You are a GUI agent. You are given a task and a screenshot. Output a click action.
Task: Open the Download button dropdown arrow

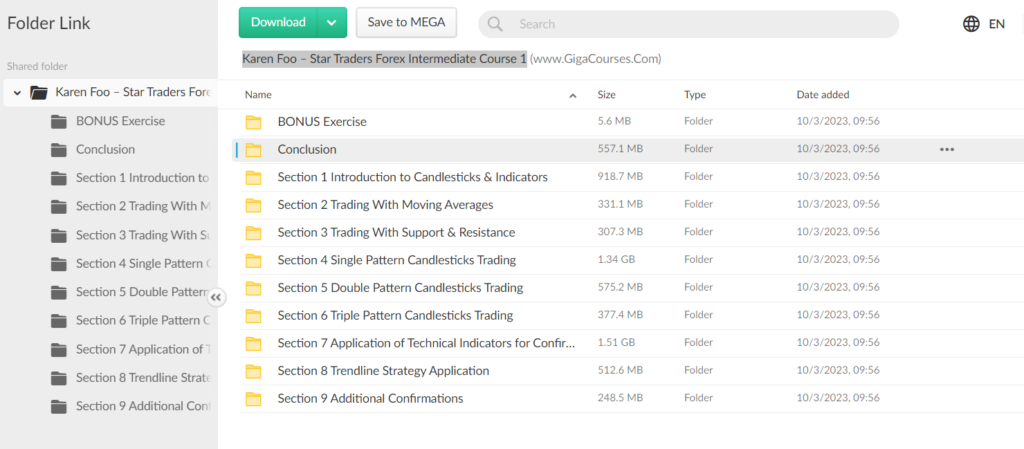tap(332, 22)
